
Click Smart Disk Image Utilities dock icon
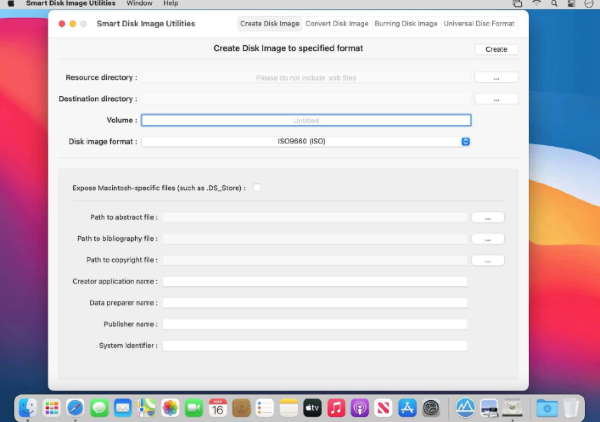[x=513, y=408]
